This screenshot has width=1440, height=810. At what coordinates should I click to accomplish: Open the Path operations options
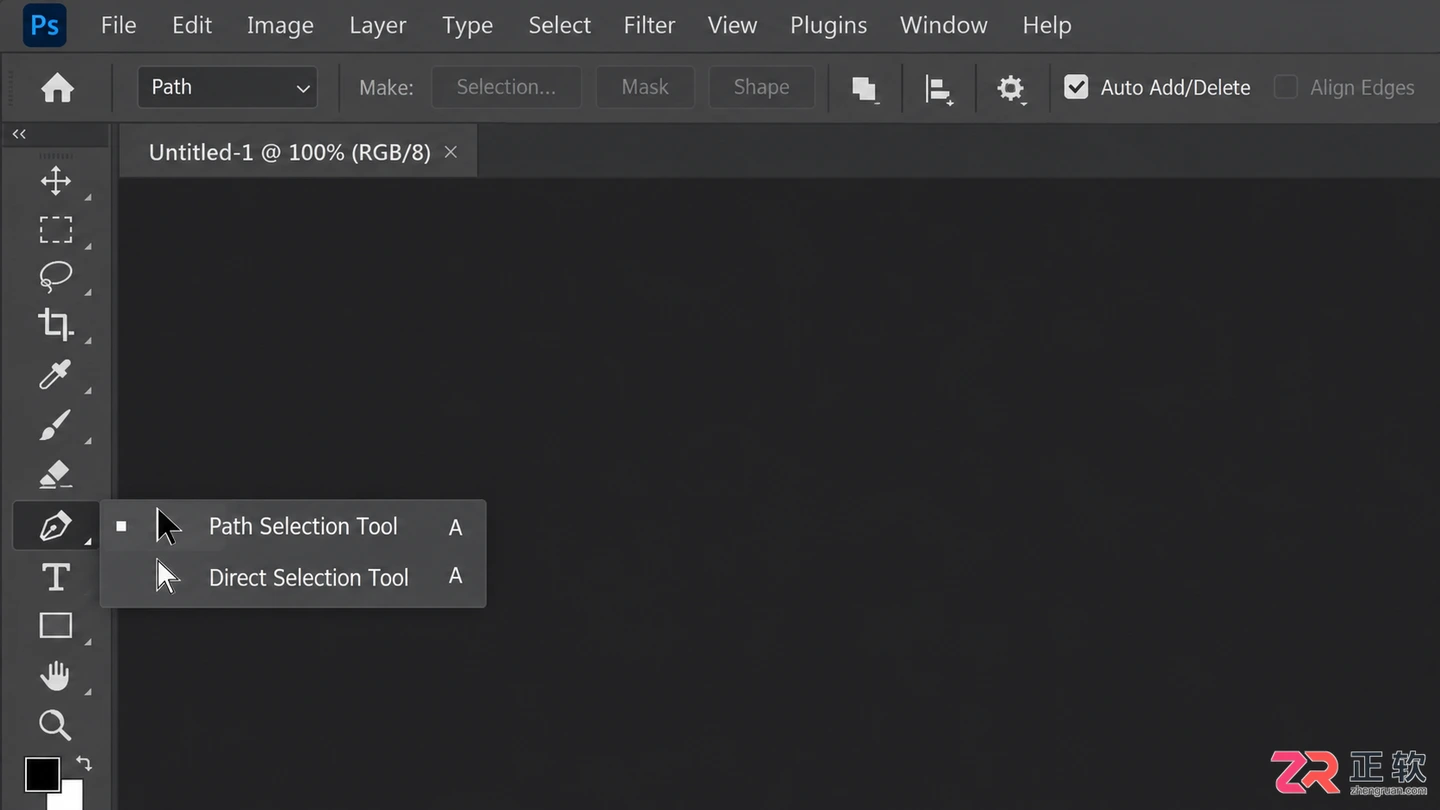865,88
